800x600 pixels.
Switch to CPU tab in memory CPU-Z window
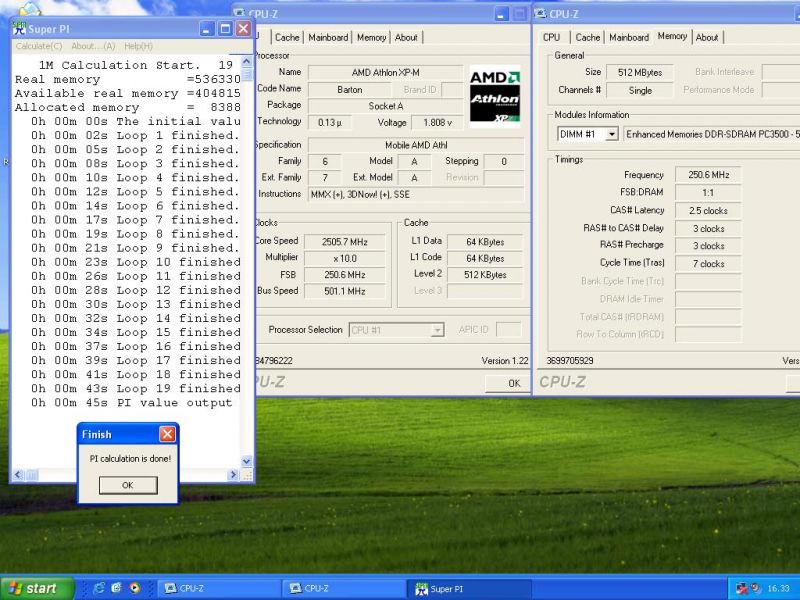pos(552,37)
